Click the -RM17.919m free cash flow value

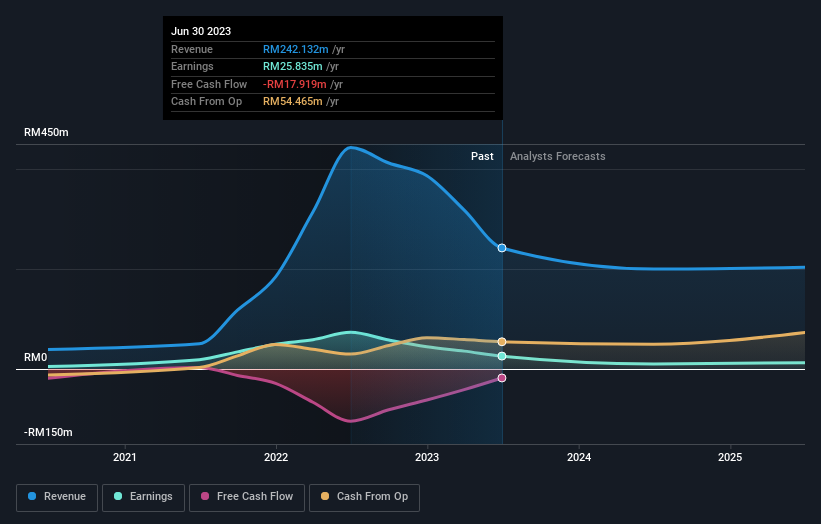click(x=295, y=84)
